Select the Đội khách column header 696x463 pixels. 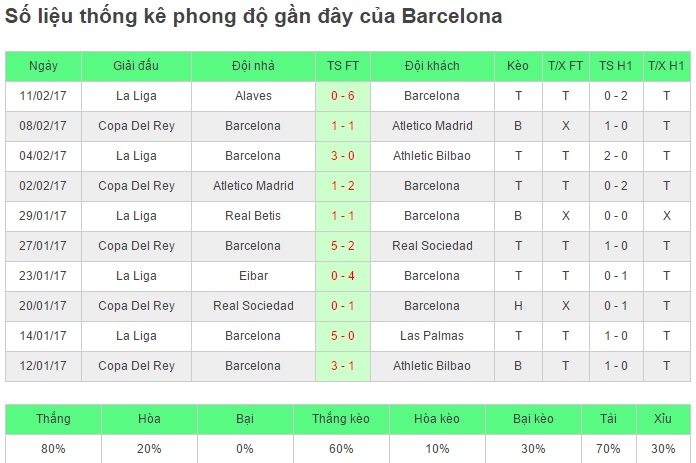tap(432, 66)
